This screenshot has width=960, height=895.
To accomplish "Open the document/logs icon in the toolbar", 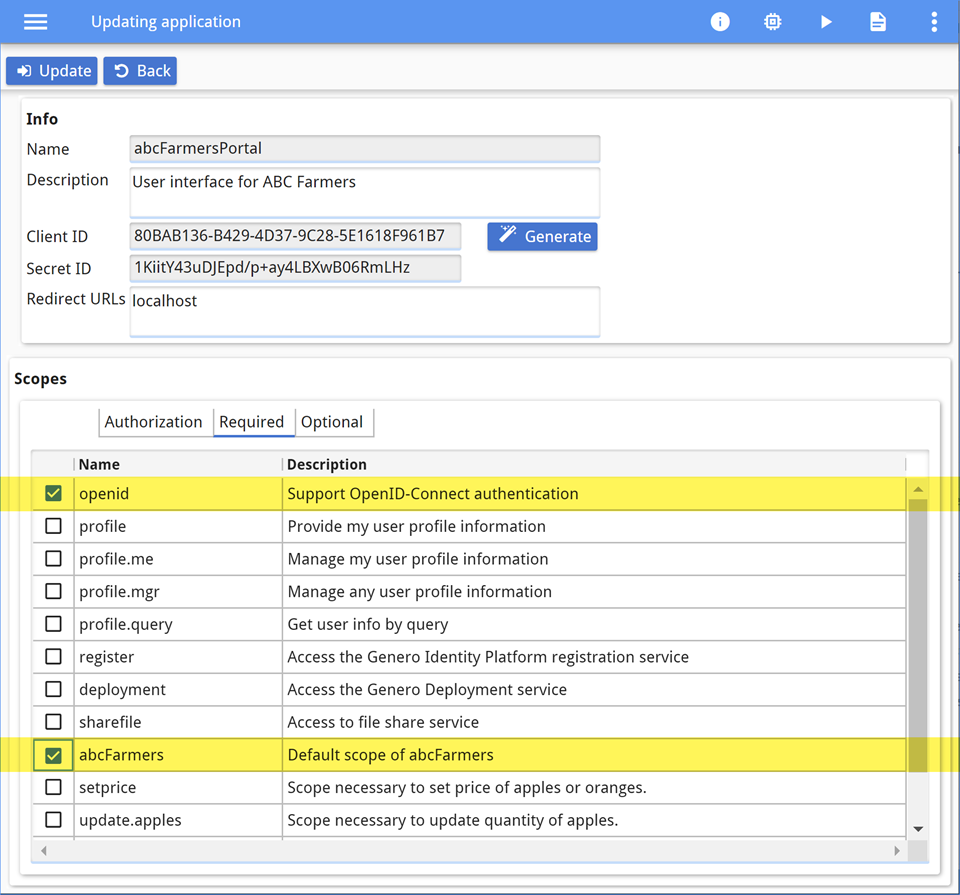I will coord(878,21).
